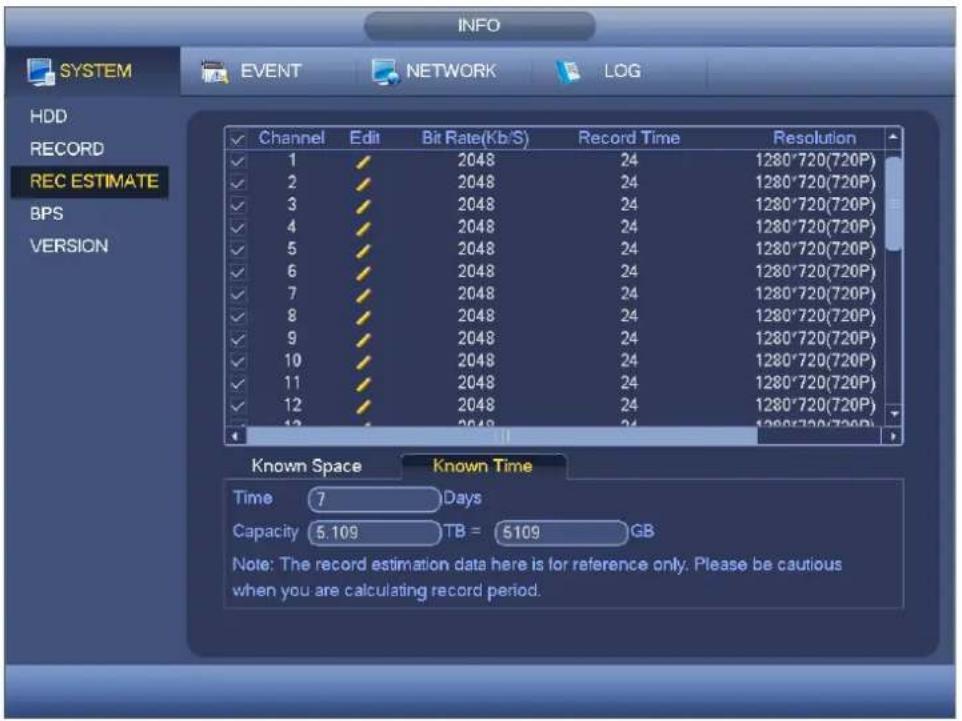Click the Channel column header

click(x=291, y=138)
